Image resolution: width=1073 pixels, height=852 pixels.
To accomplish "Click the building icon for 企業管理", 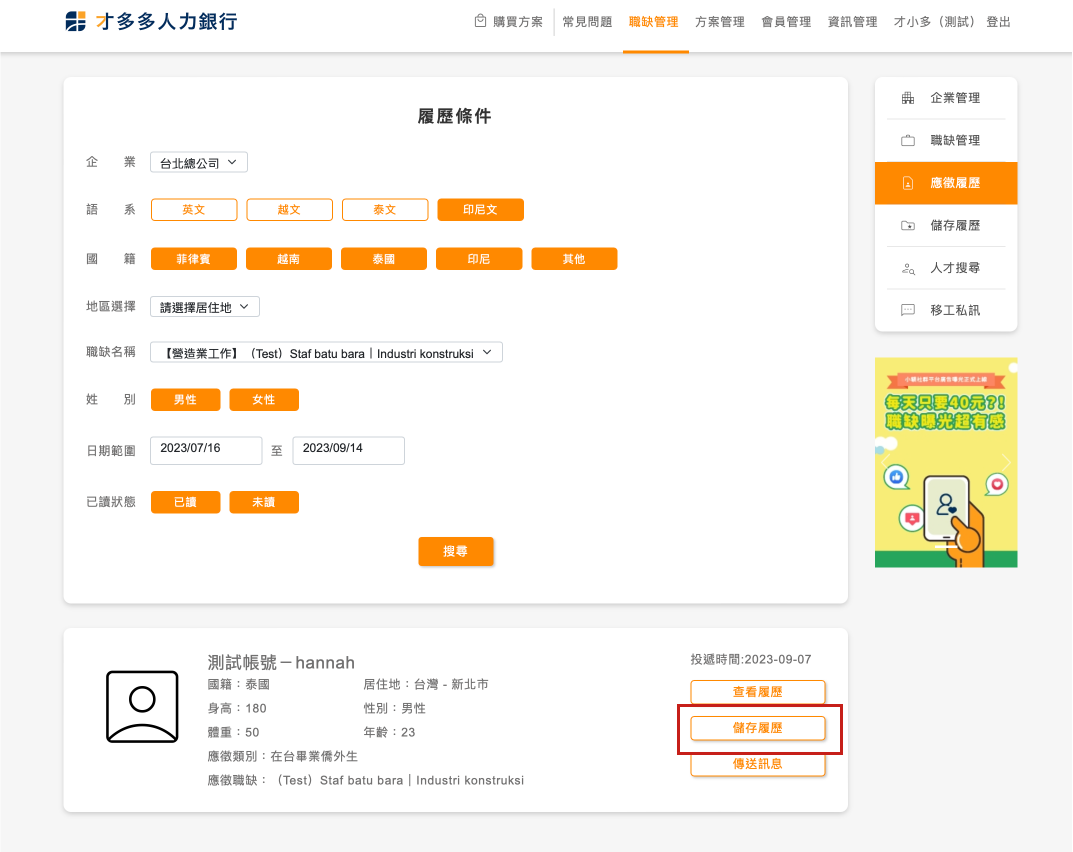I will pyautogui.click(x=908, y=98).
